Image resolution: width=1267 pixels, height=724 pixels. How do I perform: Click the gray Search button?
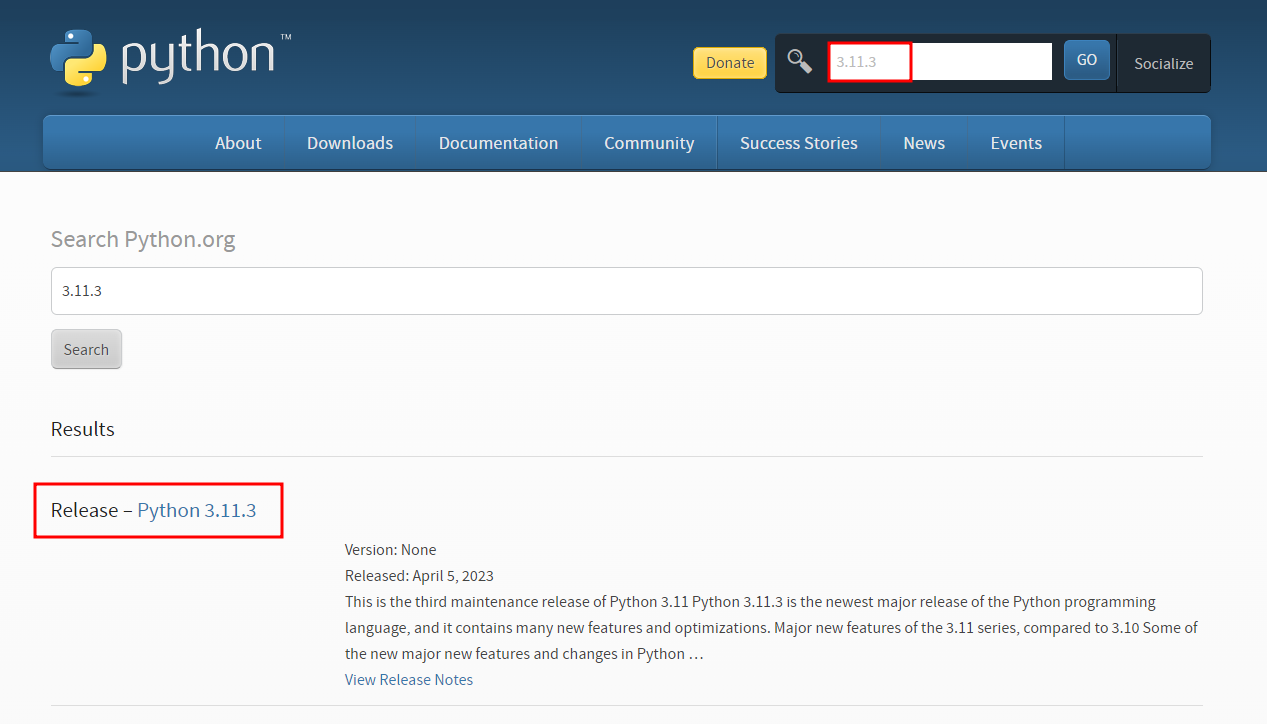tap(86, 349)
